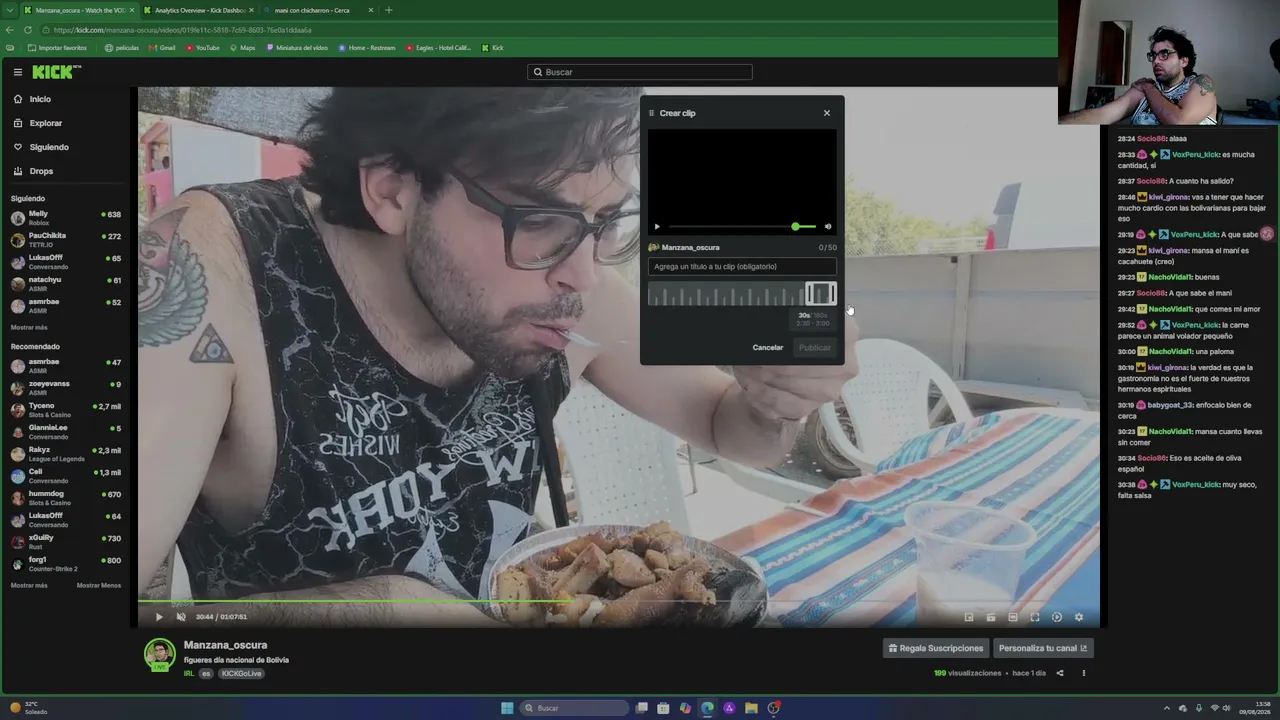This screenshot has height=720, width=1280.
Task: Grab the Crear clip dialog drag handle
Action: point(652,113)
